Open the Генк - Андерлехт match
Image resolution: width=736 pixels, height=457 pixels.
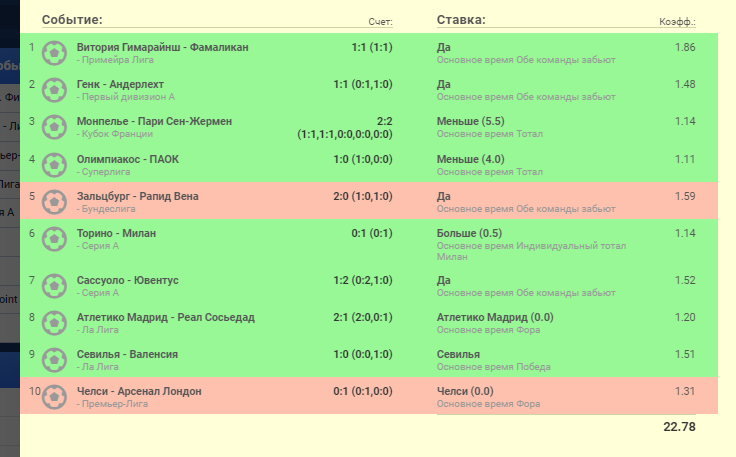pos(120,84)
